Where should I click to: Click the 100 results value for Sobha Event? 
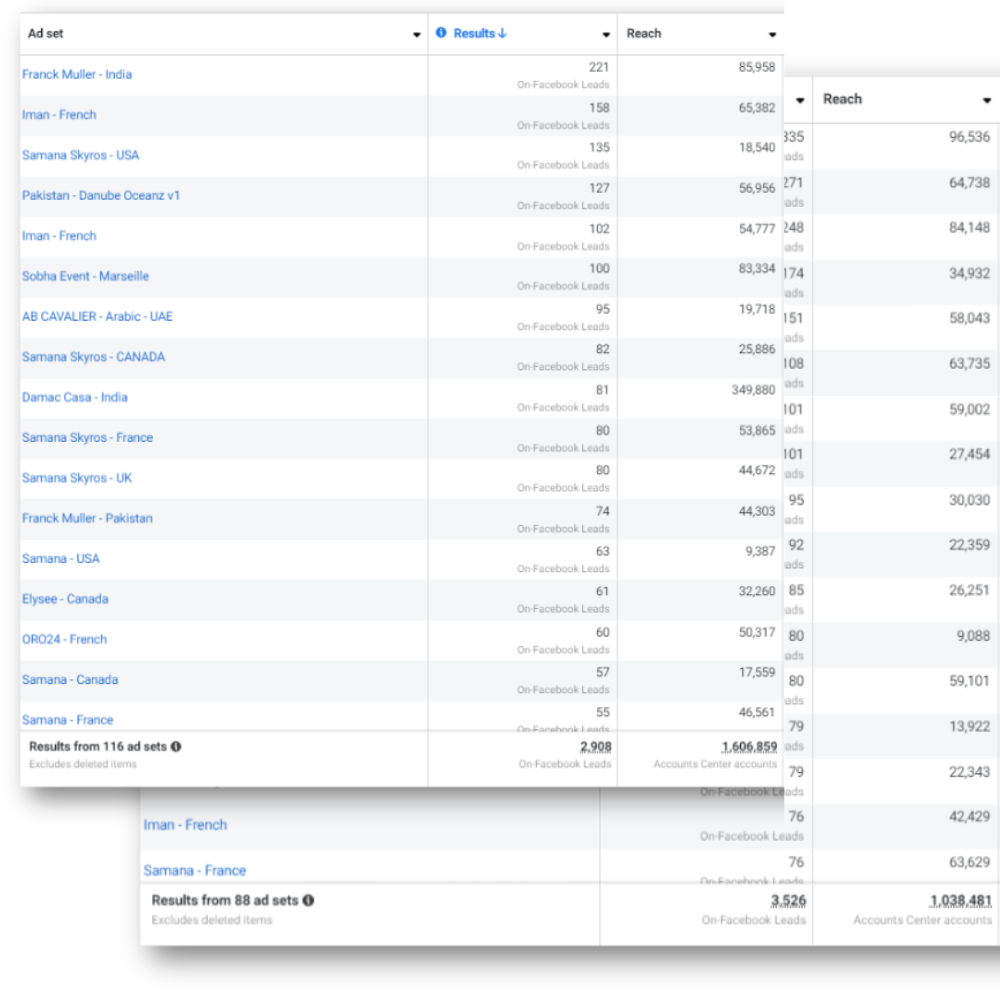(599, 268)
